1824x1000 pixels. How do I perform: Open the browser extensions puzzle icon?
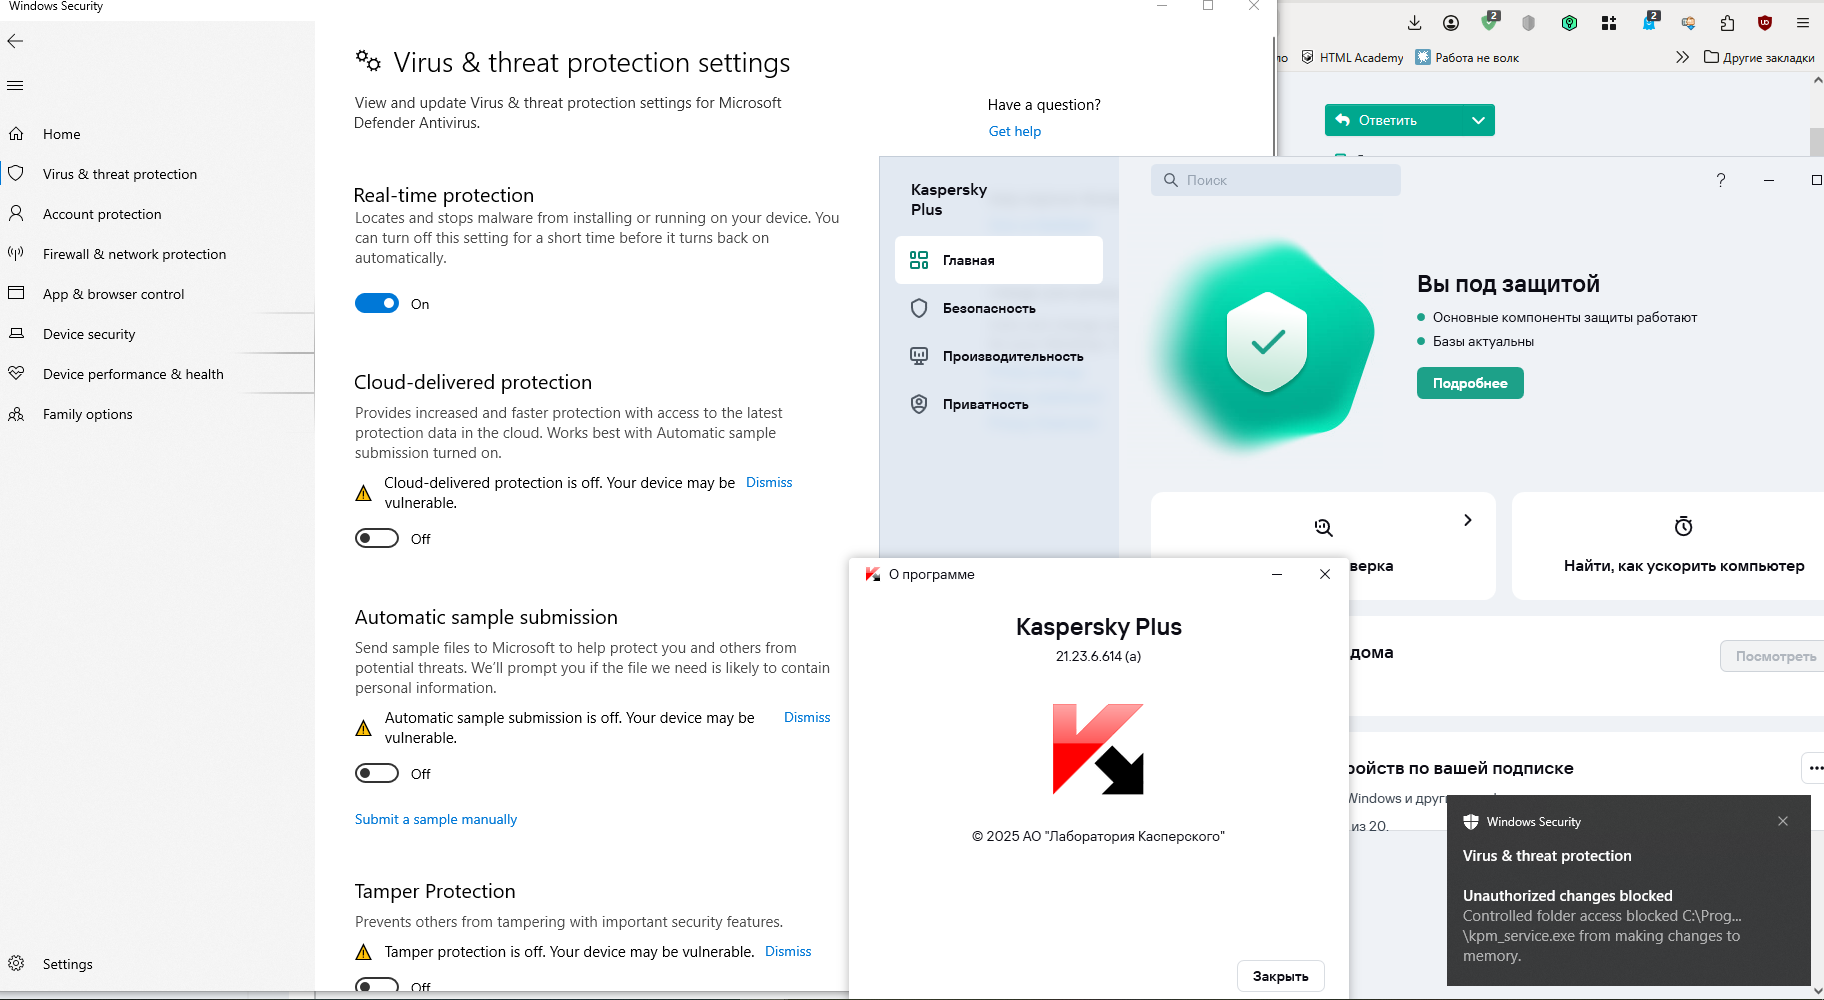coord(1727,23)
